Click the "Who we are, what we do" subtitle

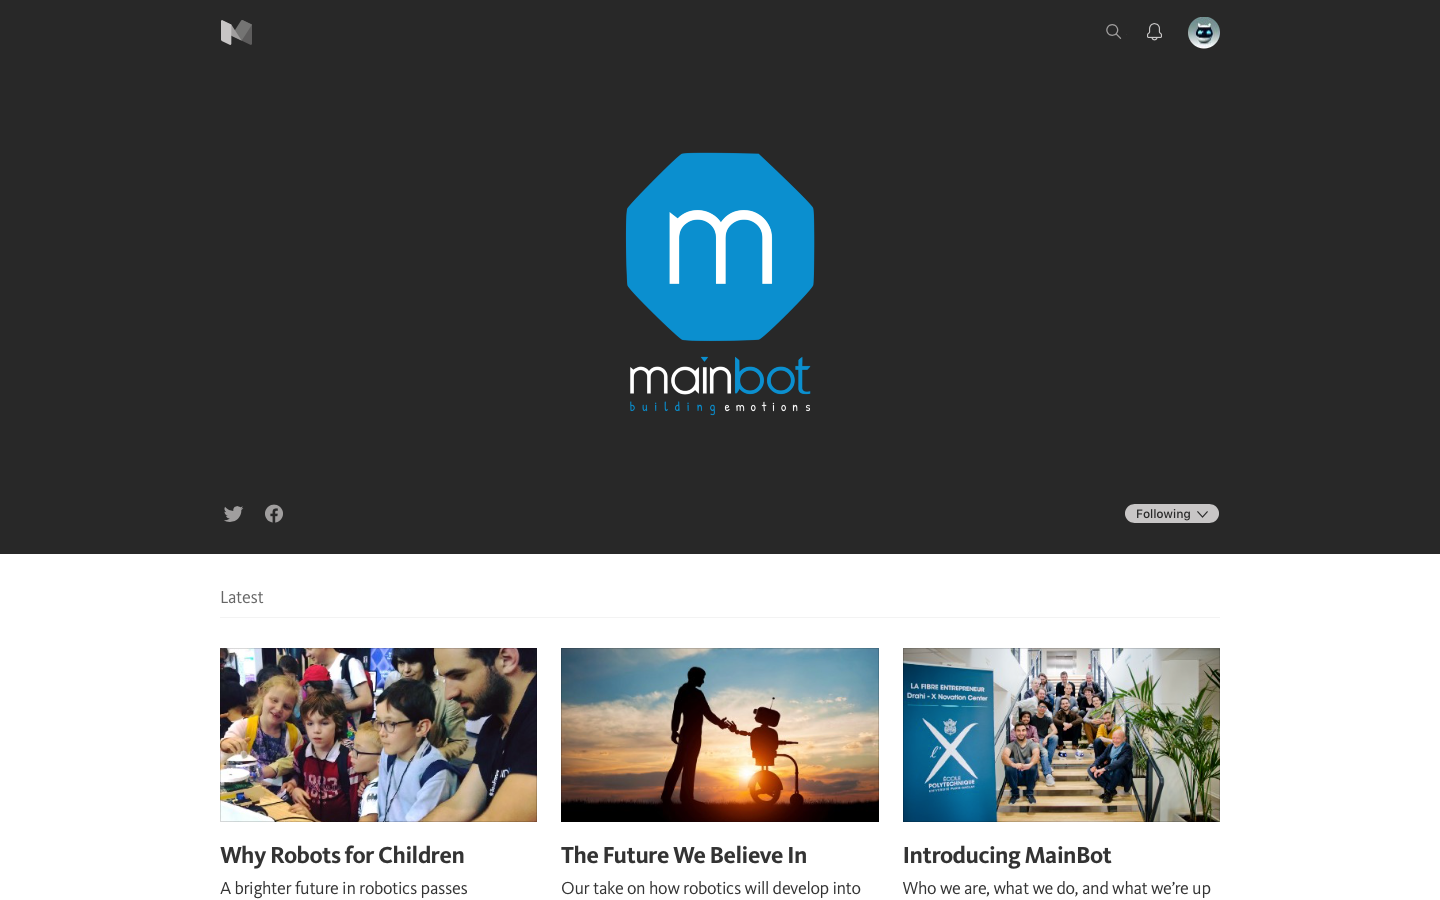(x=1057, y=888)
